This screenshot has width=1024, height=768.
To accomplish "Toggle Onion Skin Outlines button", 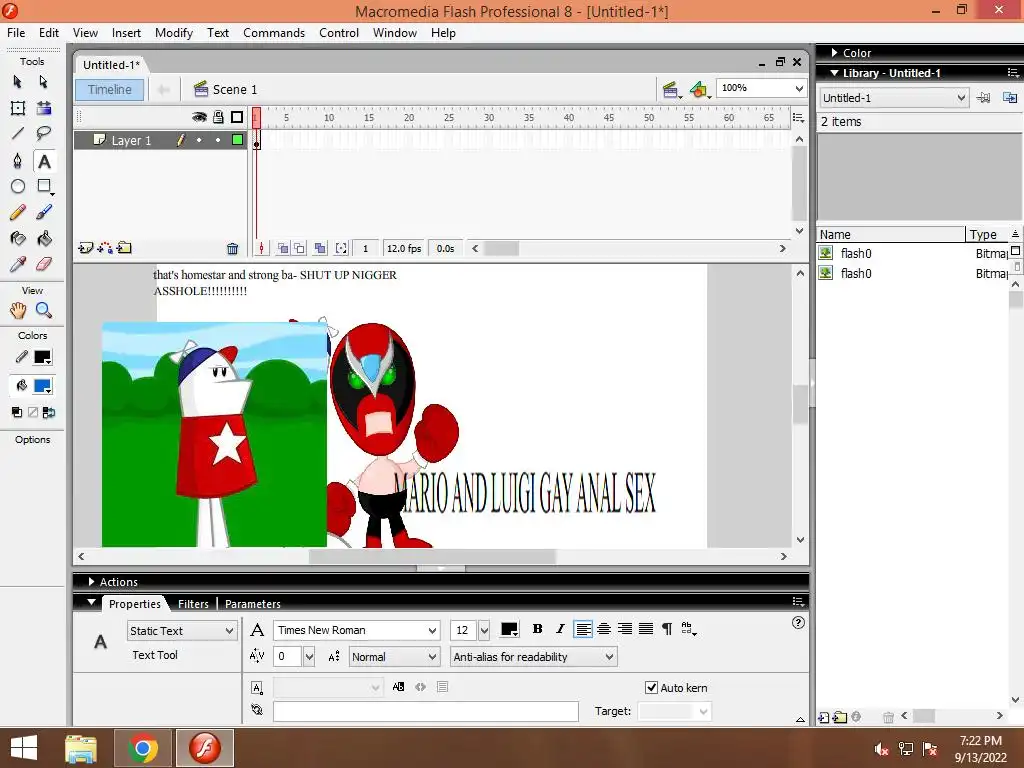I will point(299,248).
